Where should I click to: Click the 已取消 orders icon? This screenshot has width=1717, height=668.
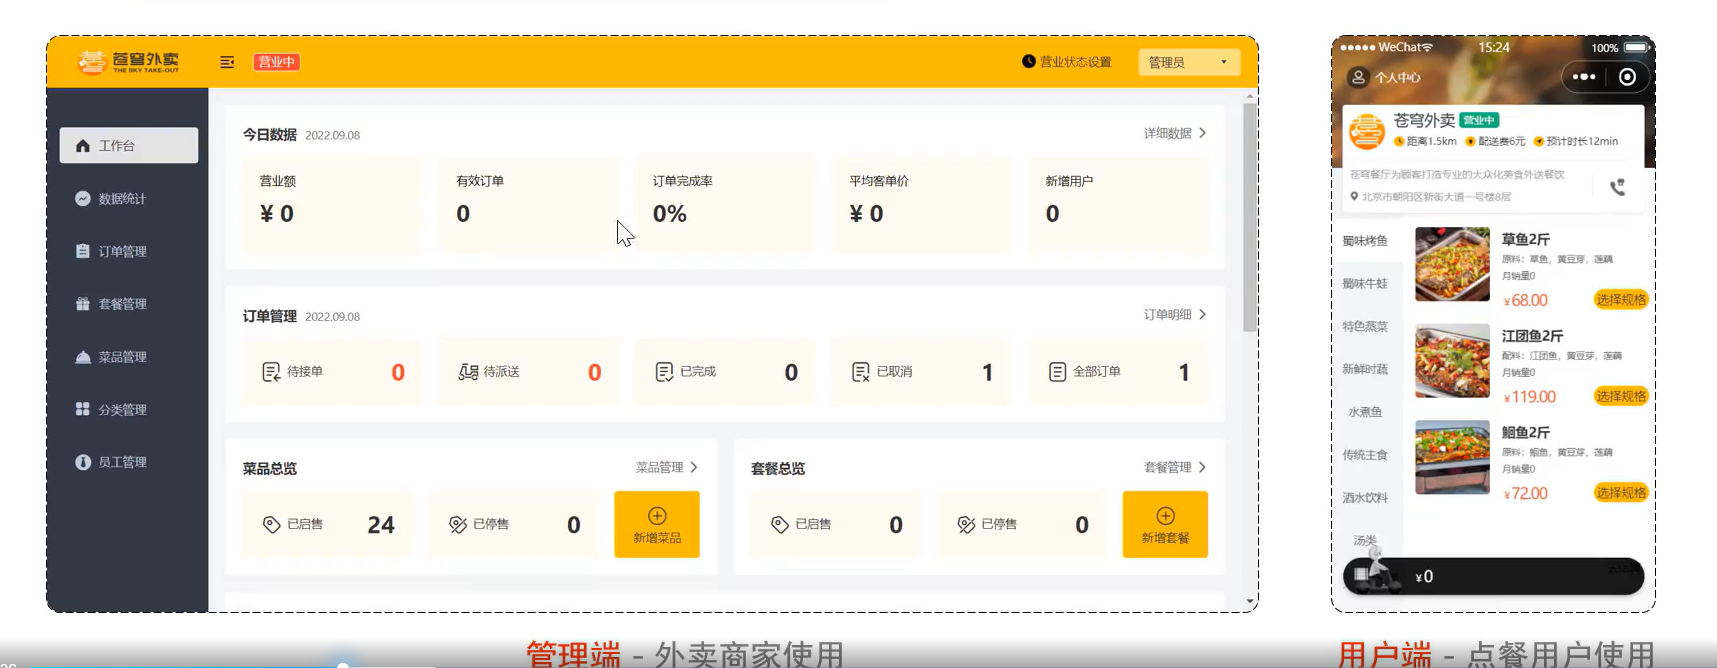(x=861, y=372)
